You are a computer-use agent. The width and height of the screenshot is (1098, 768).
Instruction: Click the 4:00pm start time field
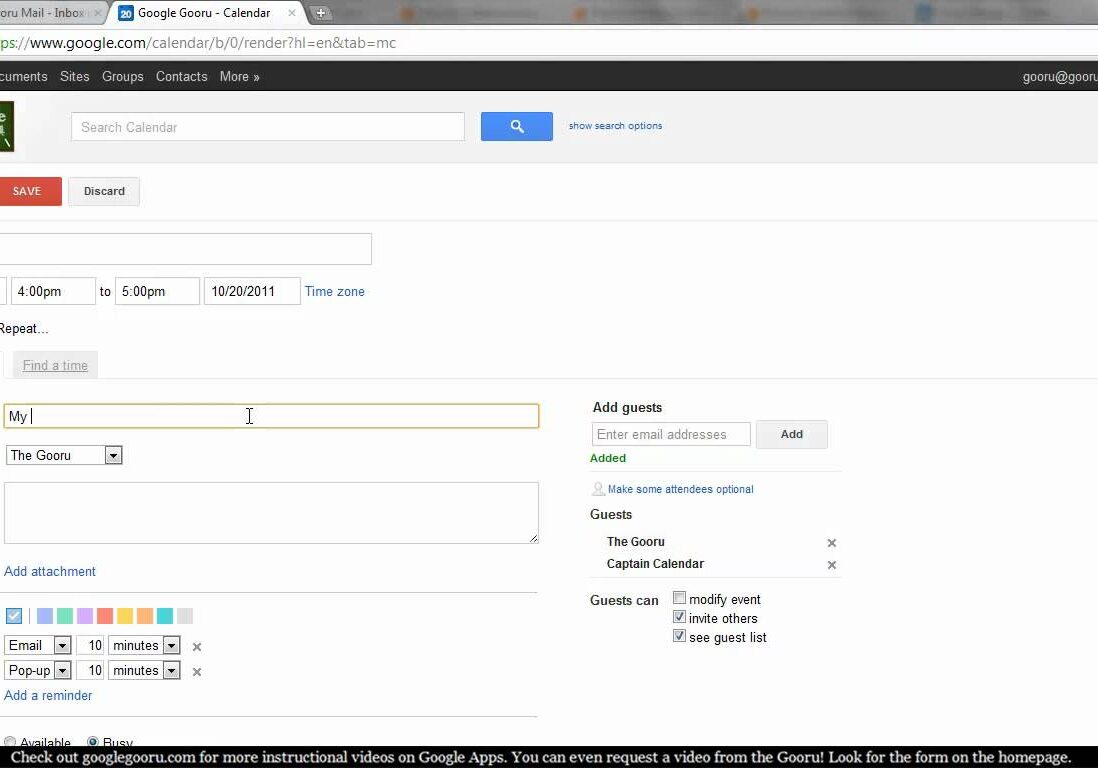[x=53, y=291]
